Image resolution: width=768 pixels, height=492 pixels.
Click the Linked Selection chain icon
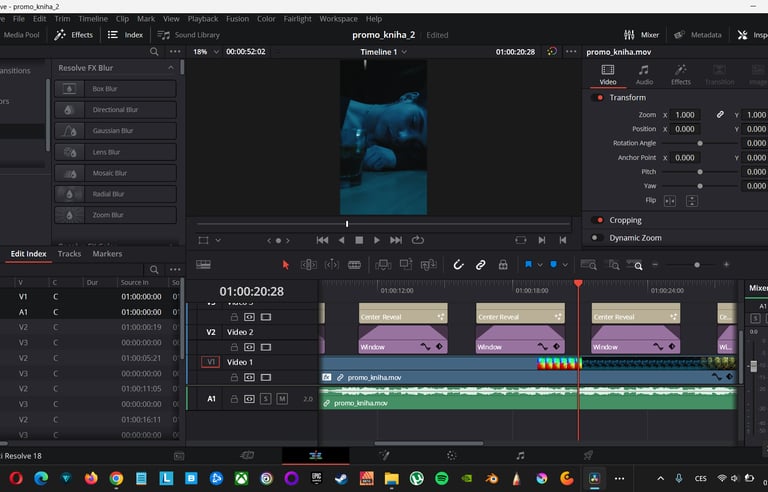click(x=480, y=265)
